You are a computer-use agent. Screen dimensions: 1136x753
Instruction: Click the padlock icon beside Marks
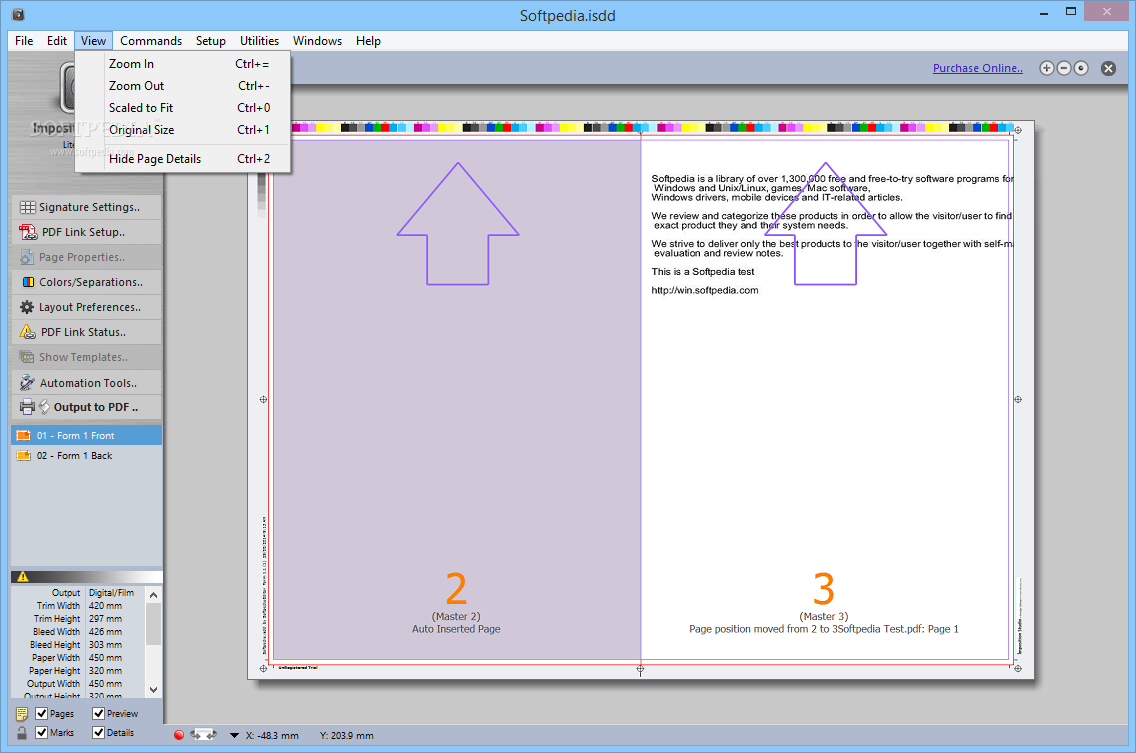click(x=22, y=733)
